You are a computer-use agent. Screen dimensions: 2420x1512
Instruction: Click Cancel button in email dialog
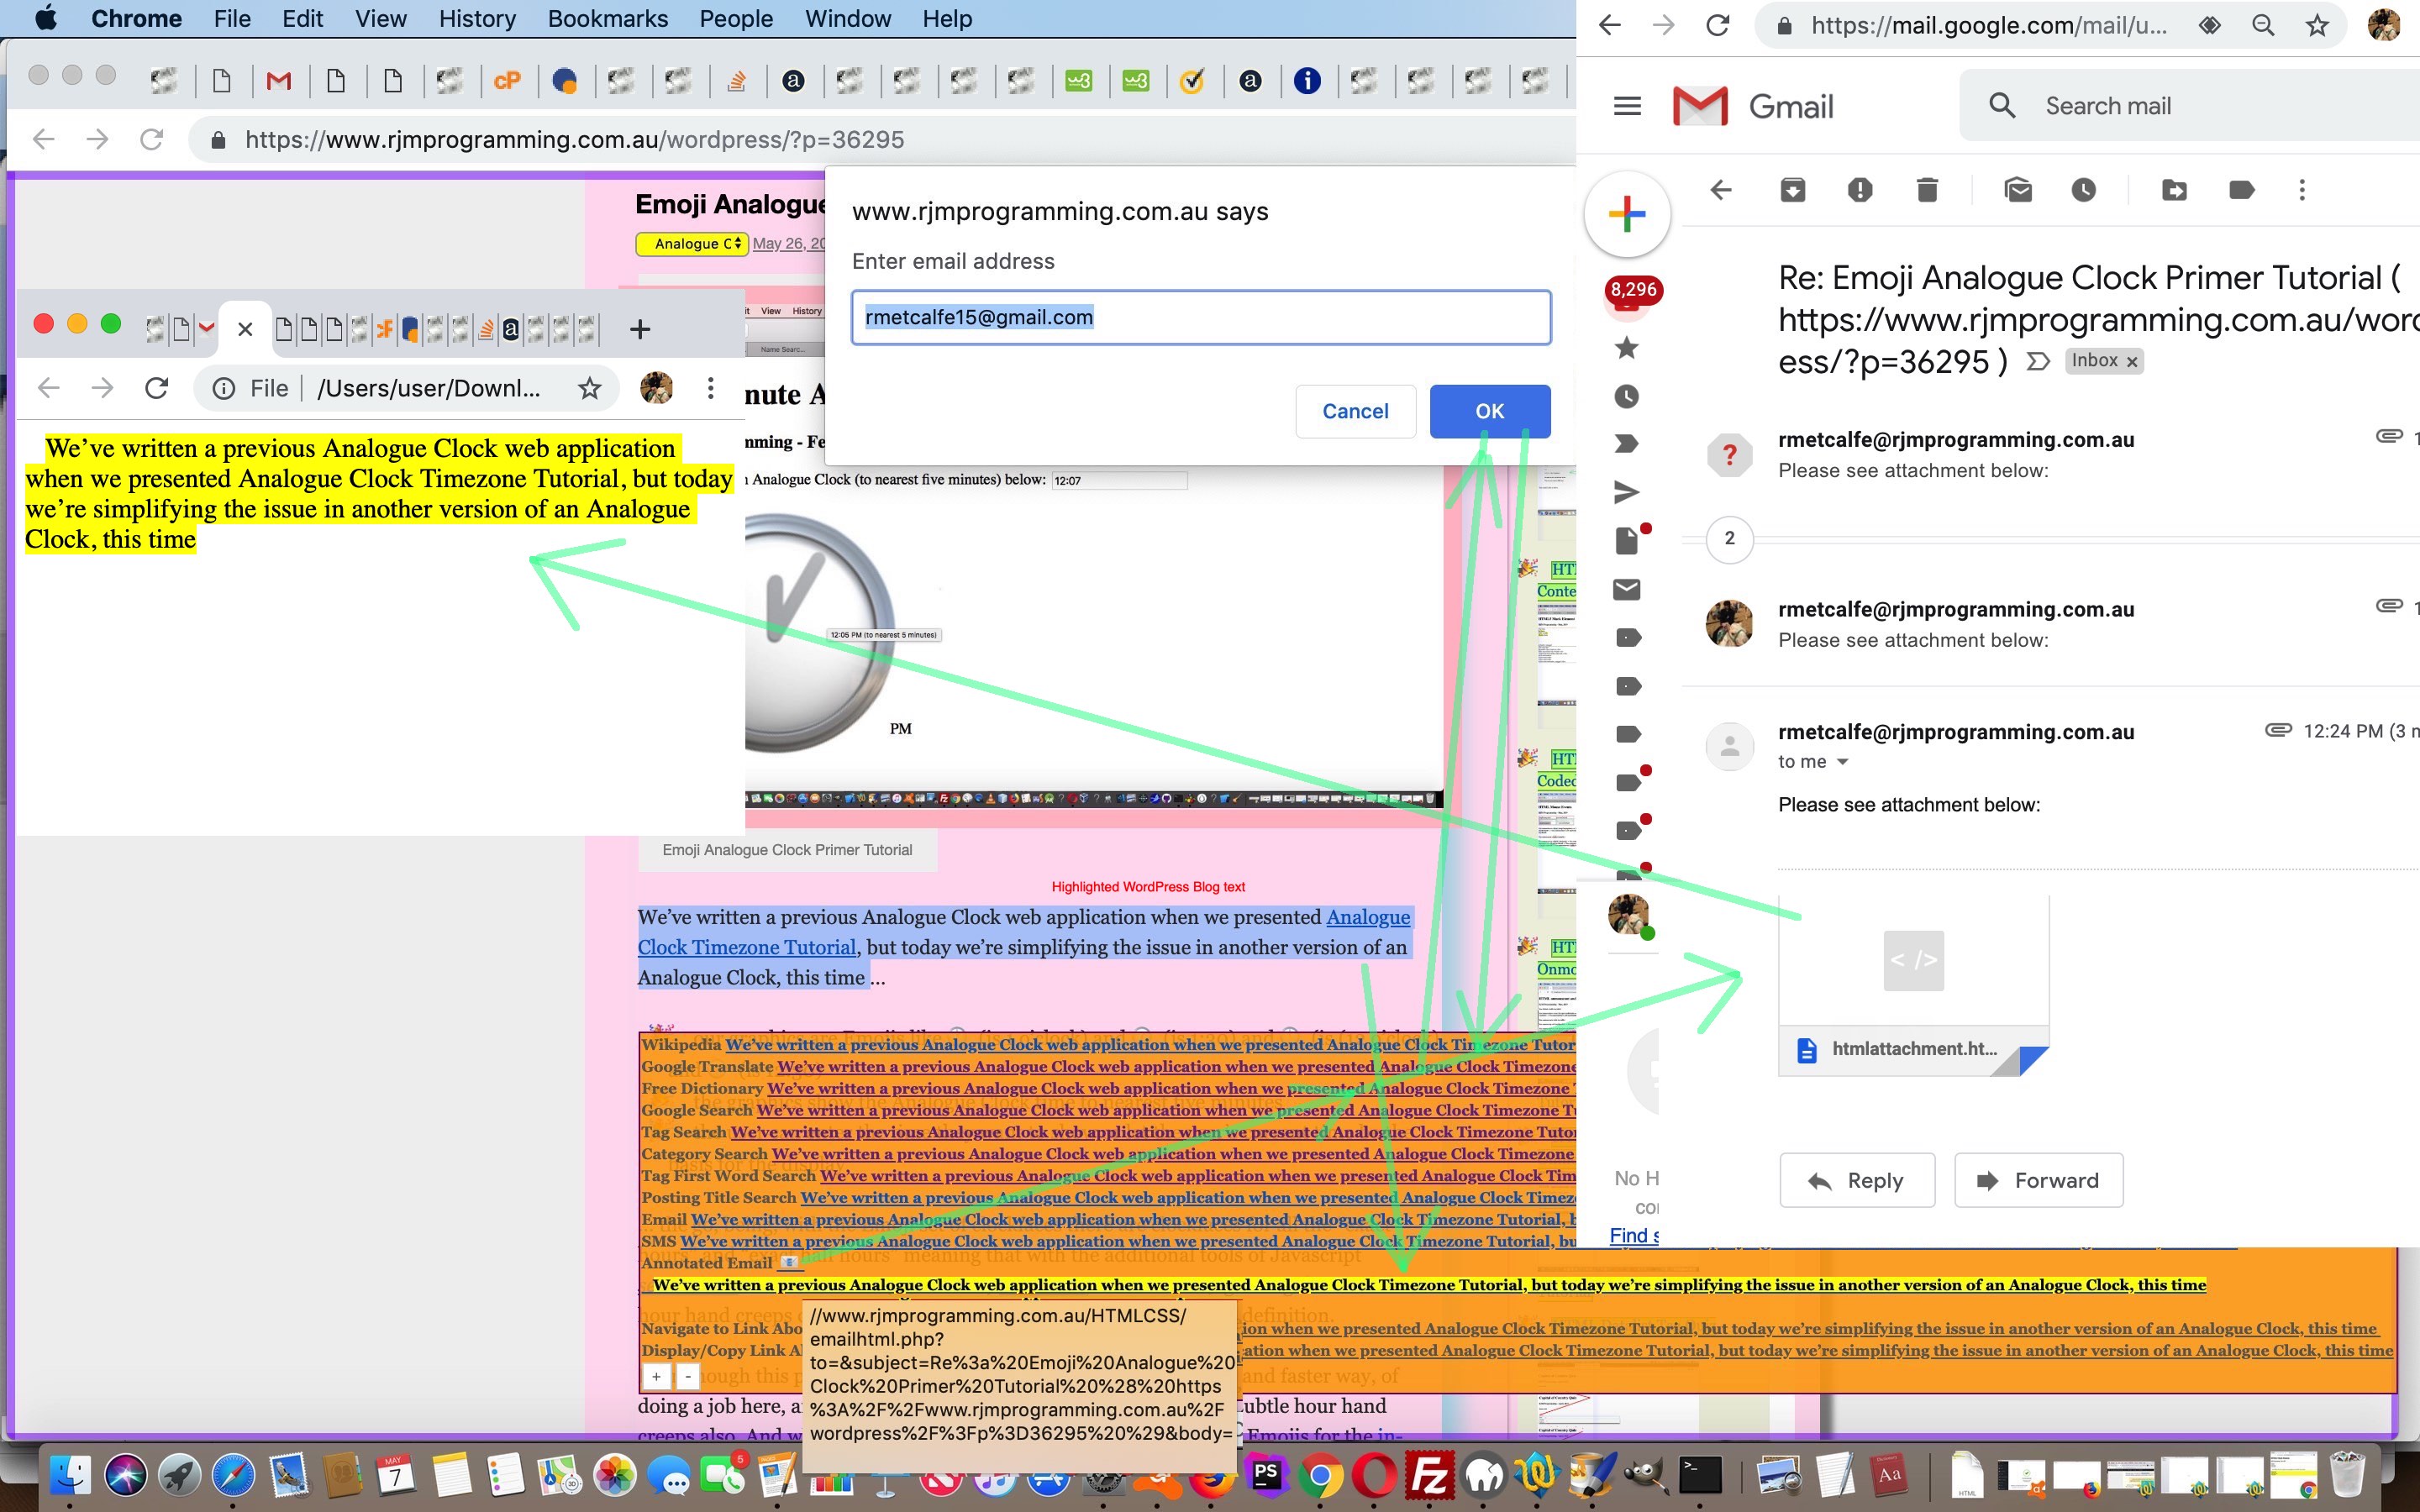coord(1357,409)
